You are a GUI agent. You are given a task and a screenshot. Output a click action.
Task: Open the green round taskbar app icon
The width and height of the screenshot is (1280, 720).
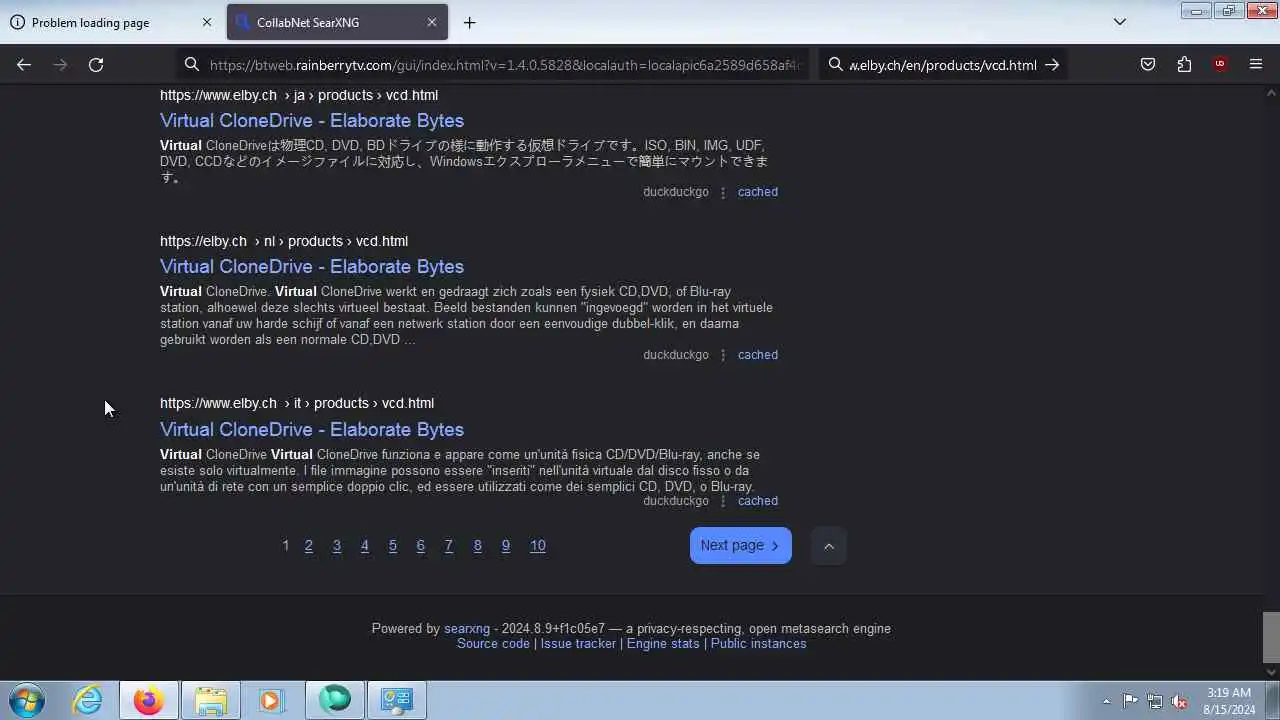click(335, 700)
